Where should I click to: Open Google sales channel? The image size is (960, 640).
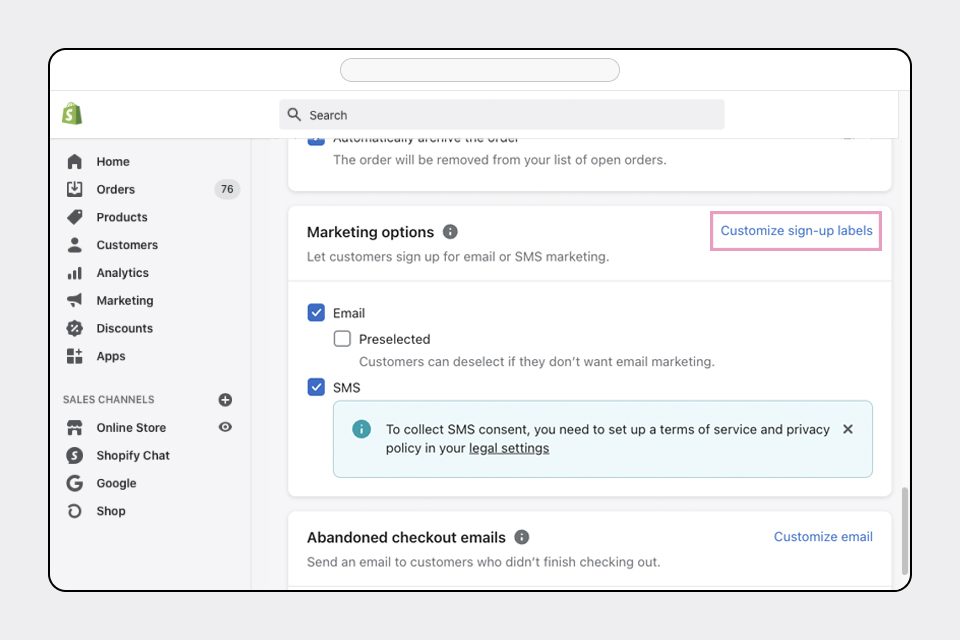[116, 483]
